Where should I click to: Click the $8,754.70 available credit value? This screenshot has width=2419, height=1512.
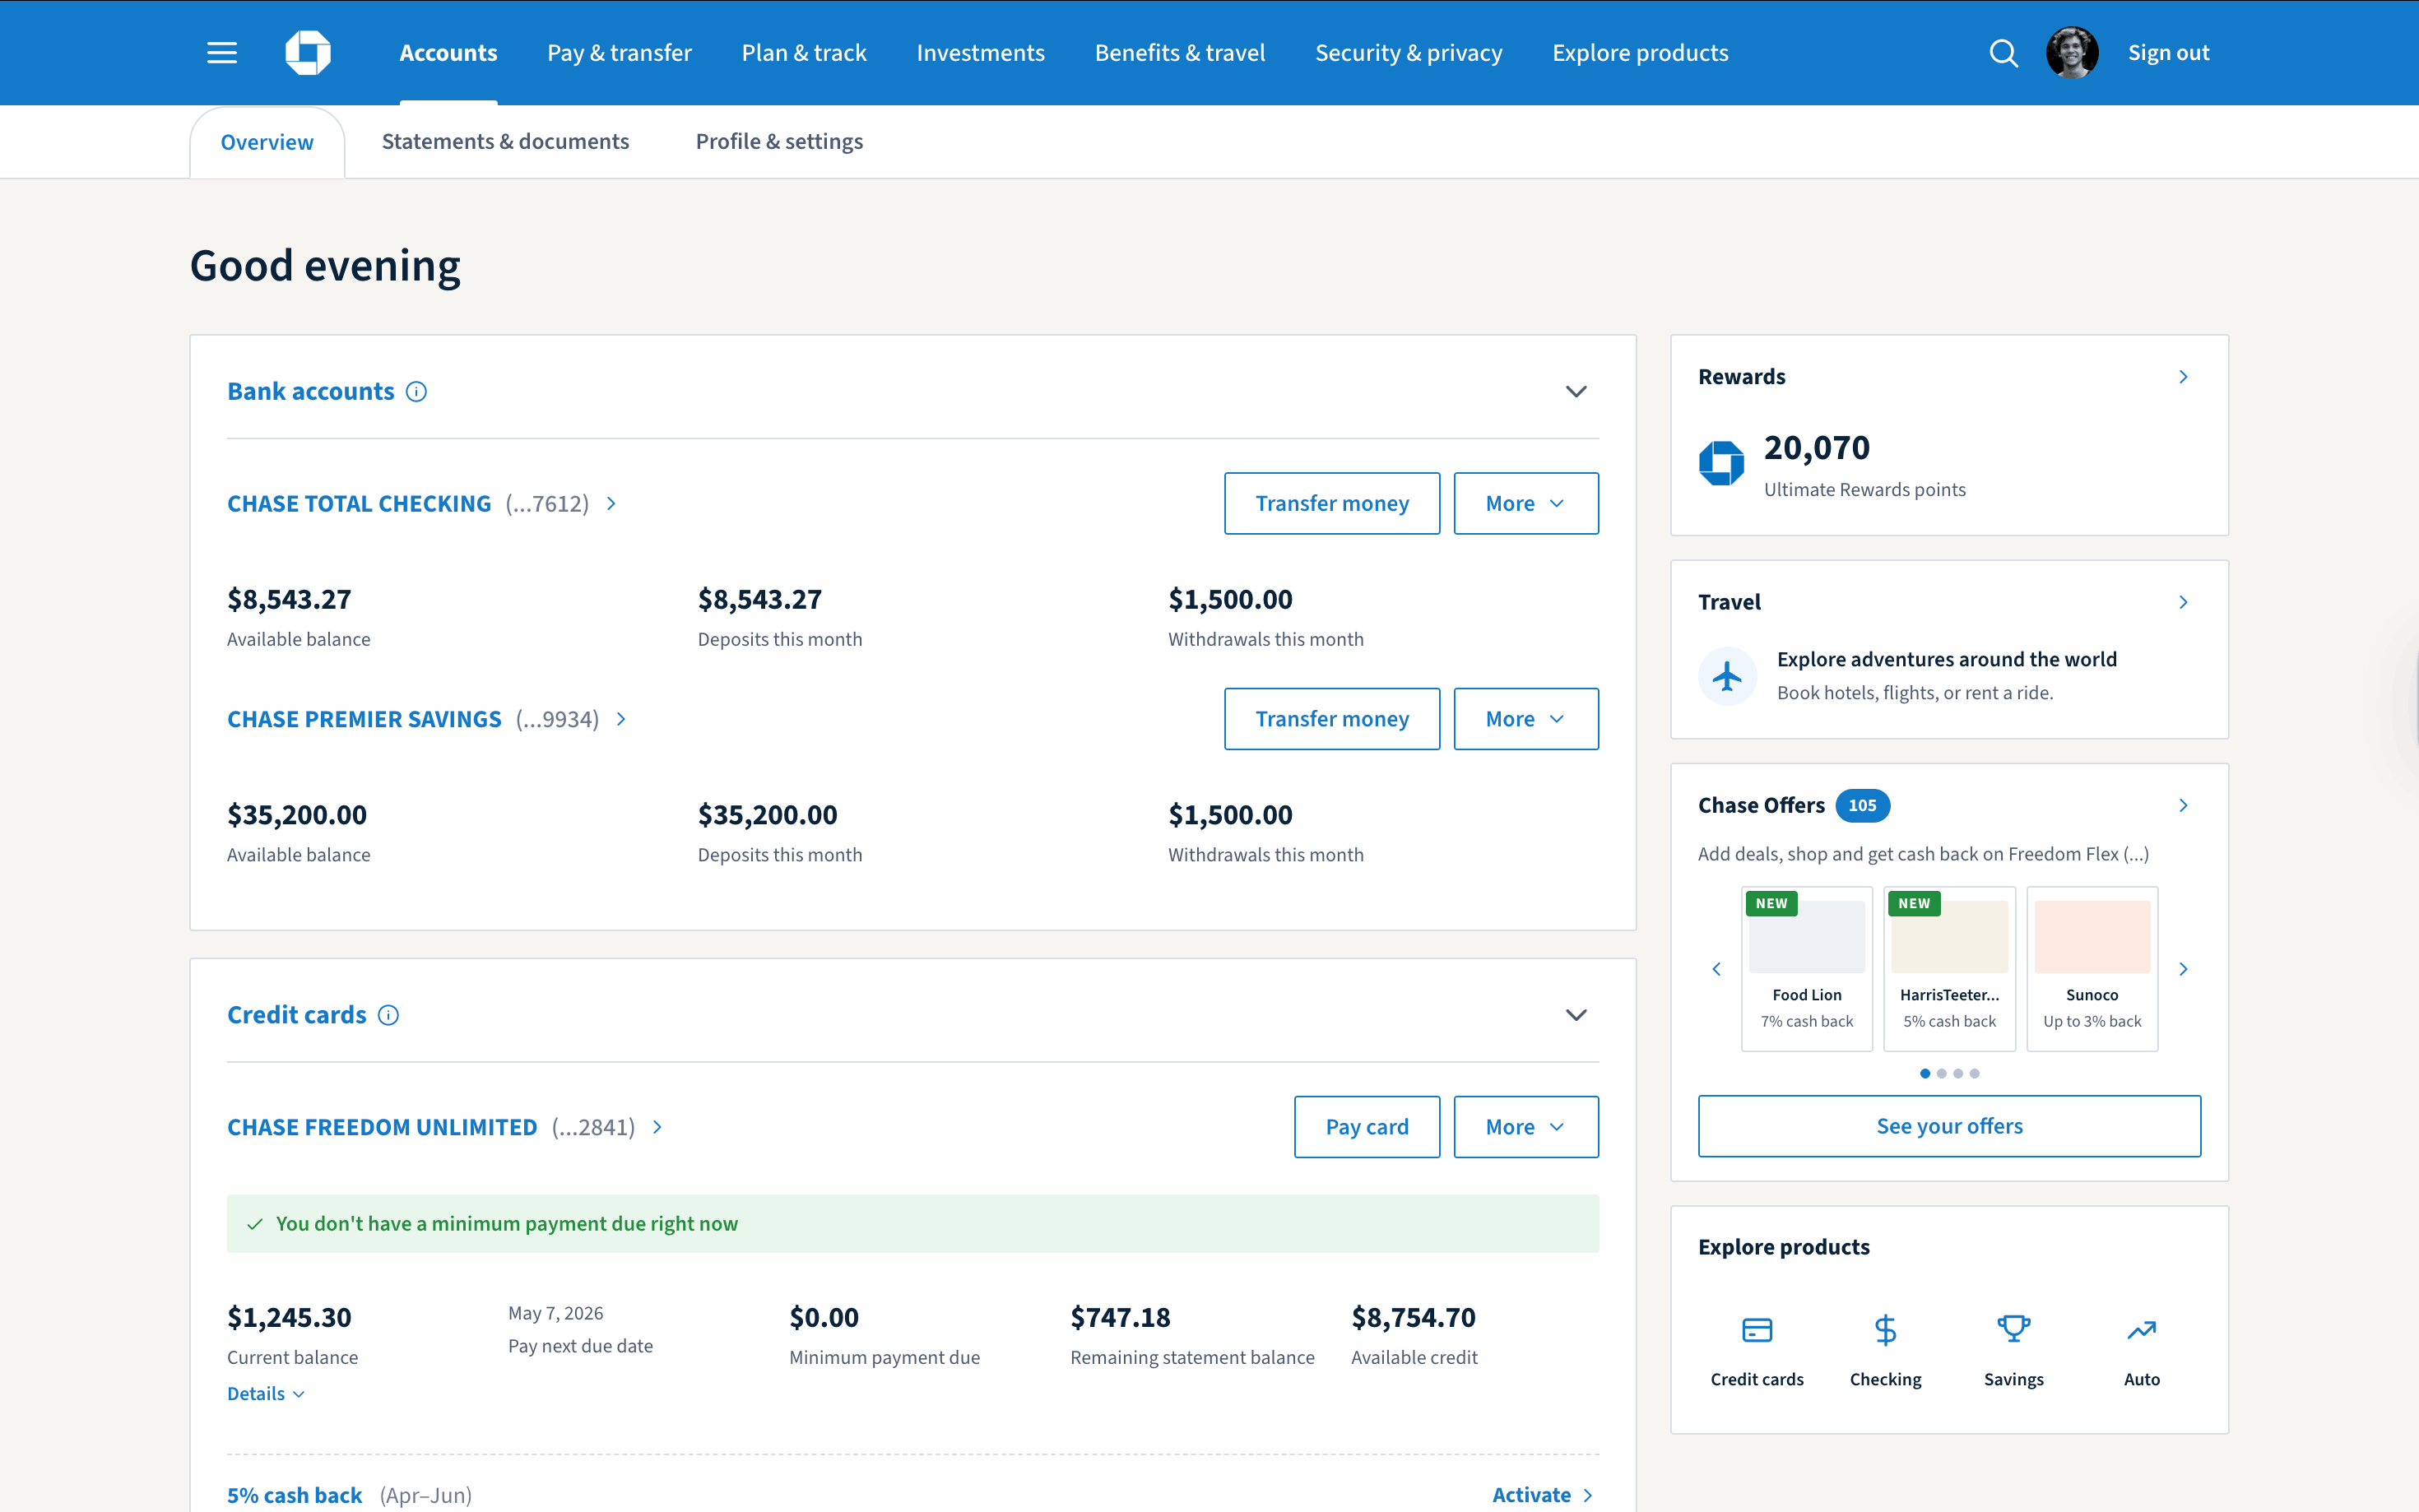[x=1413, y=1318]
